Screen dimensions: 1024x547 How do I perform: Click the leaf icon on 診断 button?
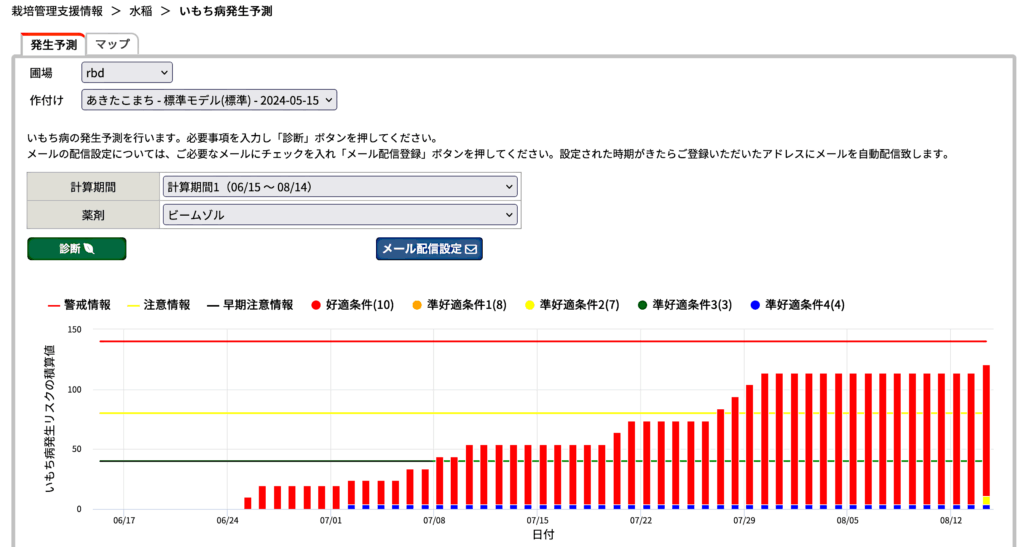88,249
